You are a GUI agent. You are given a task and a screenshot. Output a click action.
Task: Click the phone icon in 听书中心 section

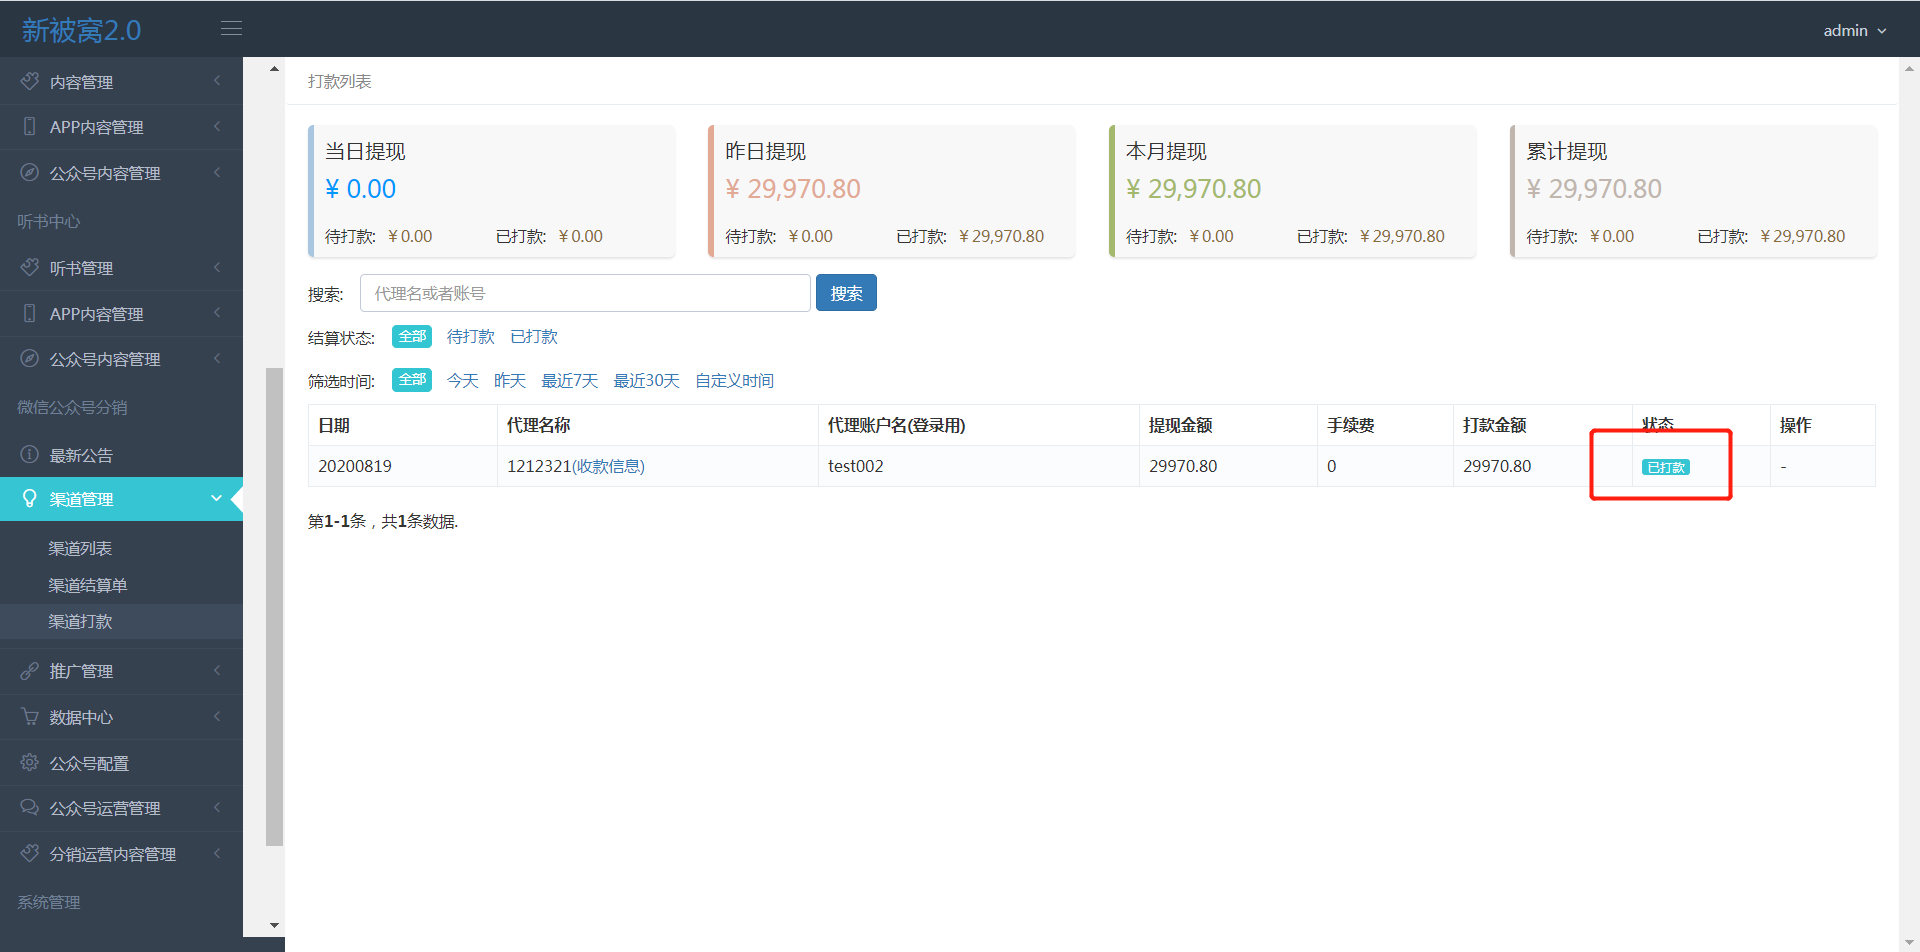point(30,313)
